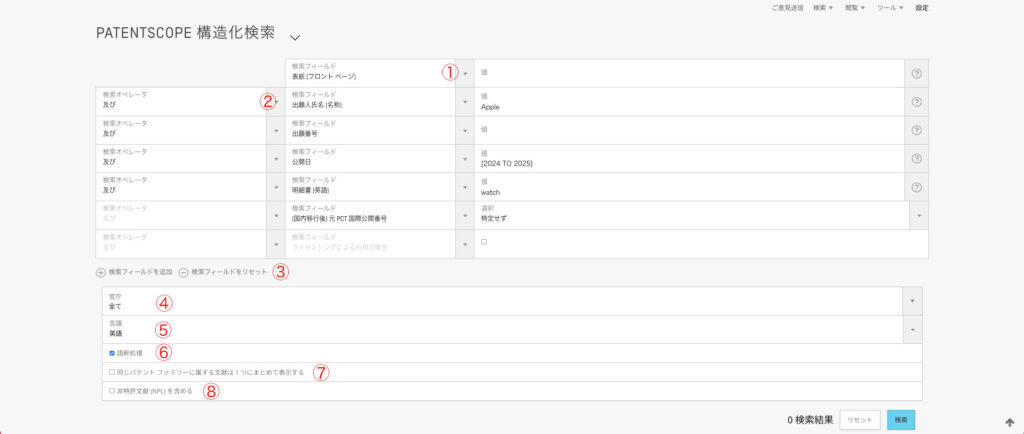Expand search field dropdown for 公開日

(x=465, y=159)
